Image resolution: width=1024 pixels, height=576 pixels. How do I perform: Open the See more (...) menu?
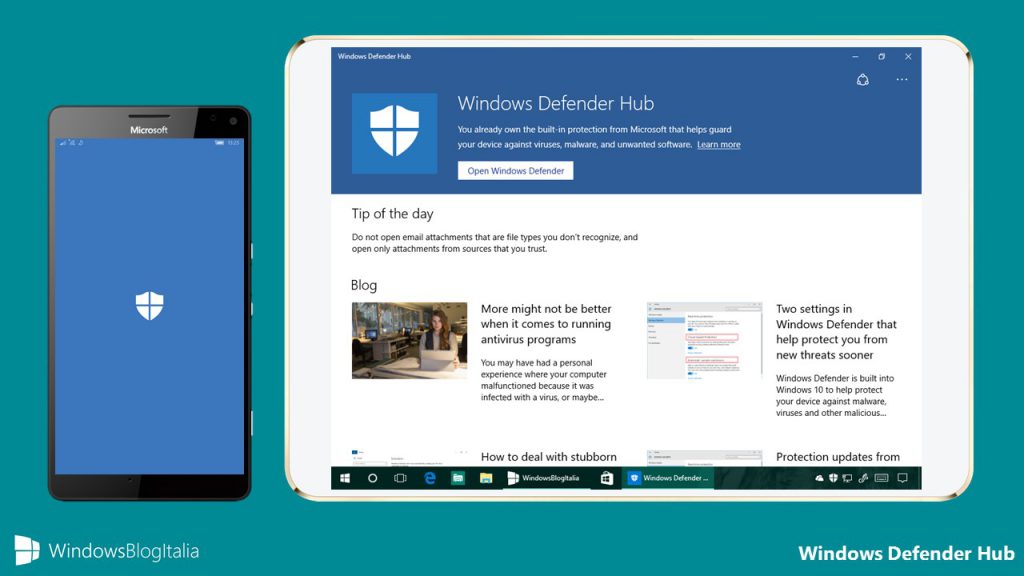[x=902, y=80]
